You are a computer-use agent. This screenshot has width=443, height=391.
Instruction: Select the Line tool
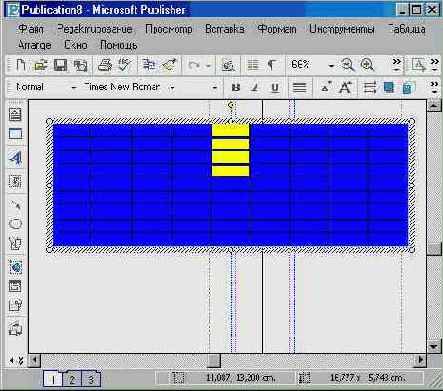click(x=15, y=204)
